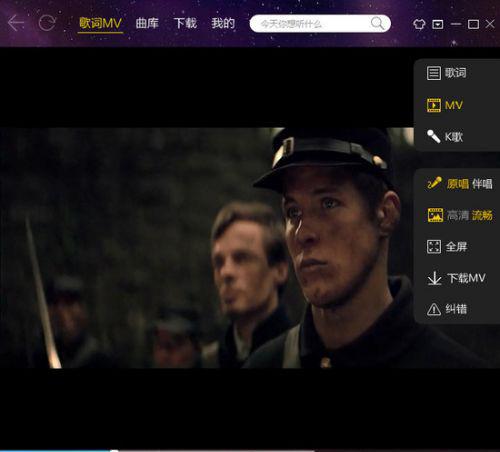This screenshot has height=452, width=500.
Task: Focus the search box 今天你想听什么
Action: click(320, 24)
